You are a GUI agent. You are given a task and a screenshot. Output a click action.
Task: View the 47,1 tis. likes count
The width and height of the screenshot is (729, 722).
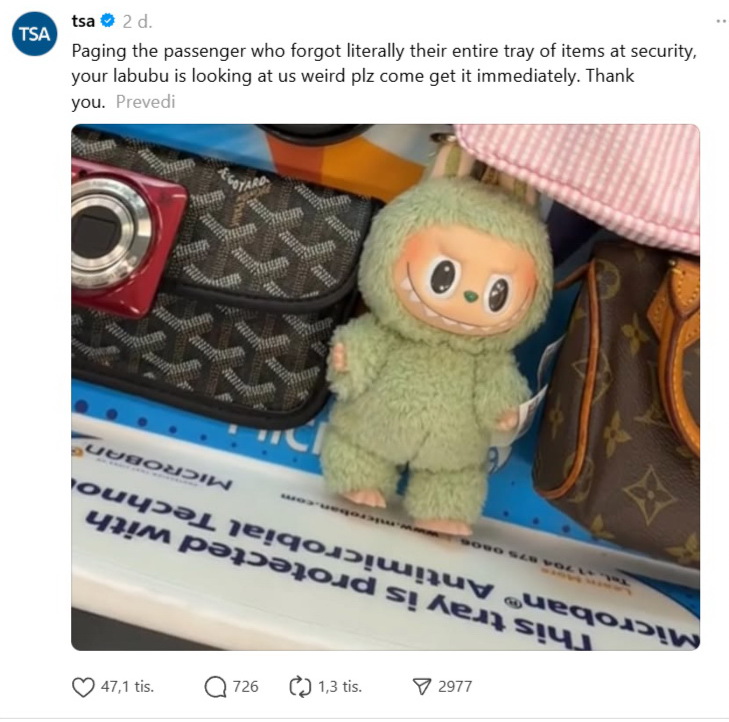click(x=127, y=687)
